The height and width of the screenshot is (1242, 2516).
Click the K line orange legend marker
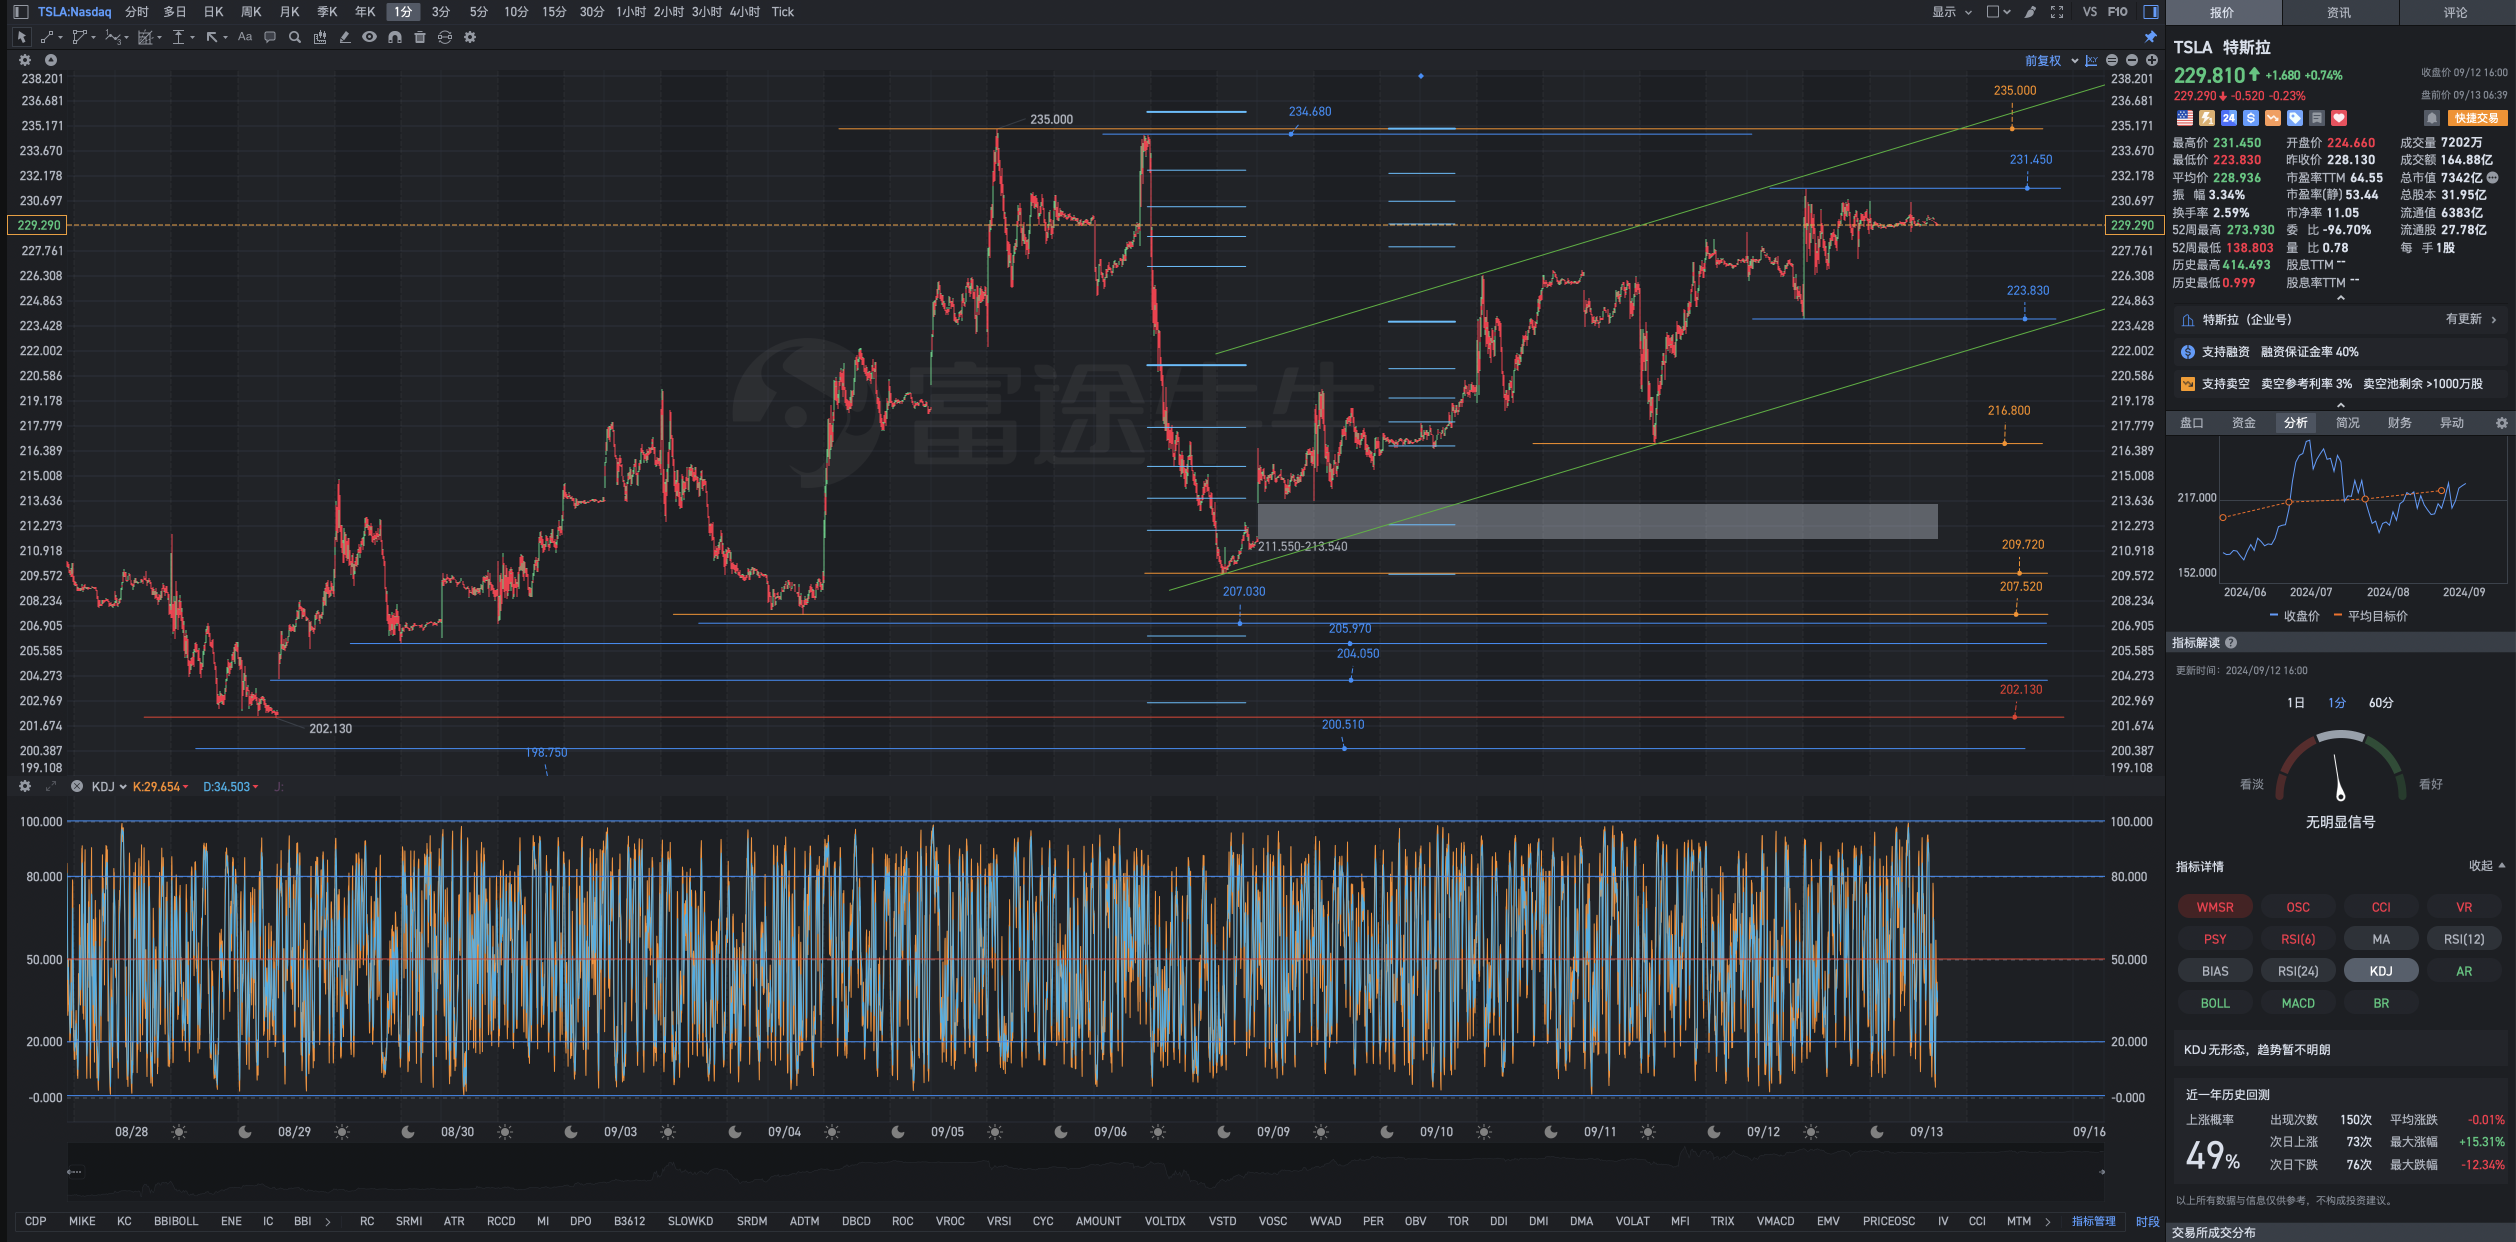click(161, 787)
